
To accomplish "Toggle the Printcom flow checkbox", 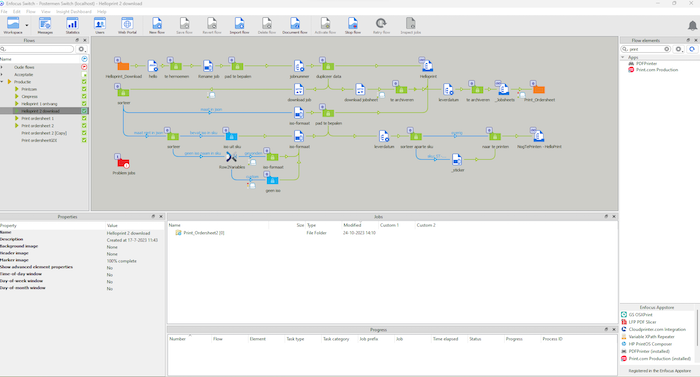I will coord(84,89).
